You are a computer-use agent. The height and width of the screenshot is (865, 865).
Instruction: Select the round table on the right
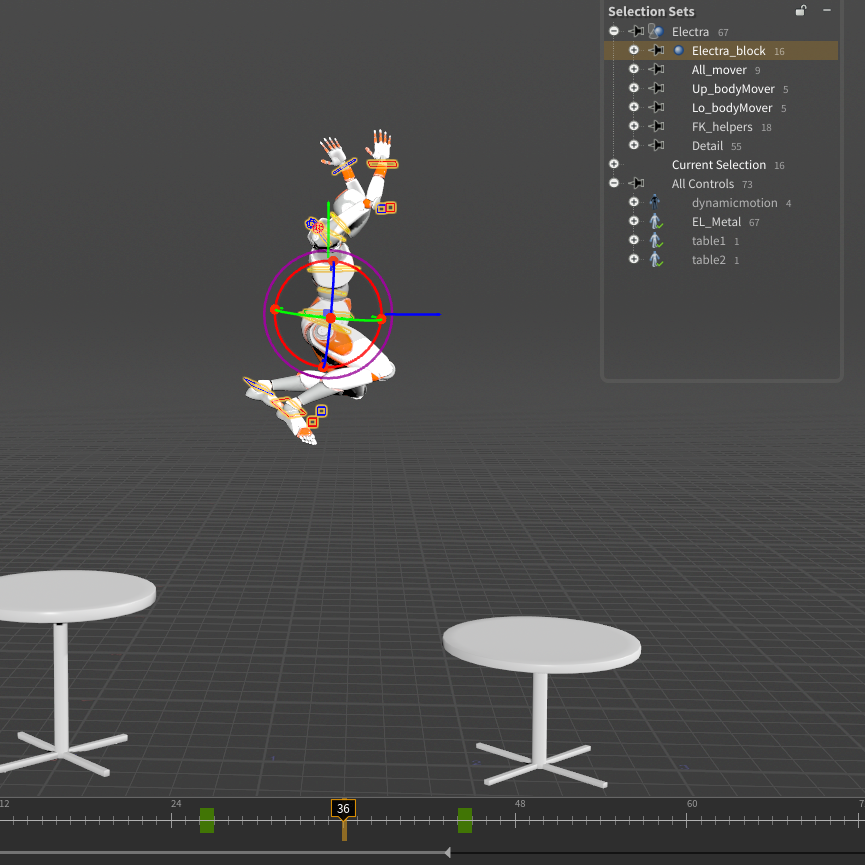(542, 644)
